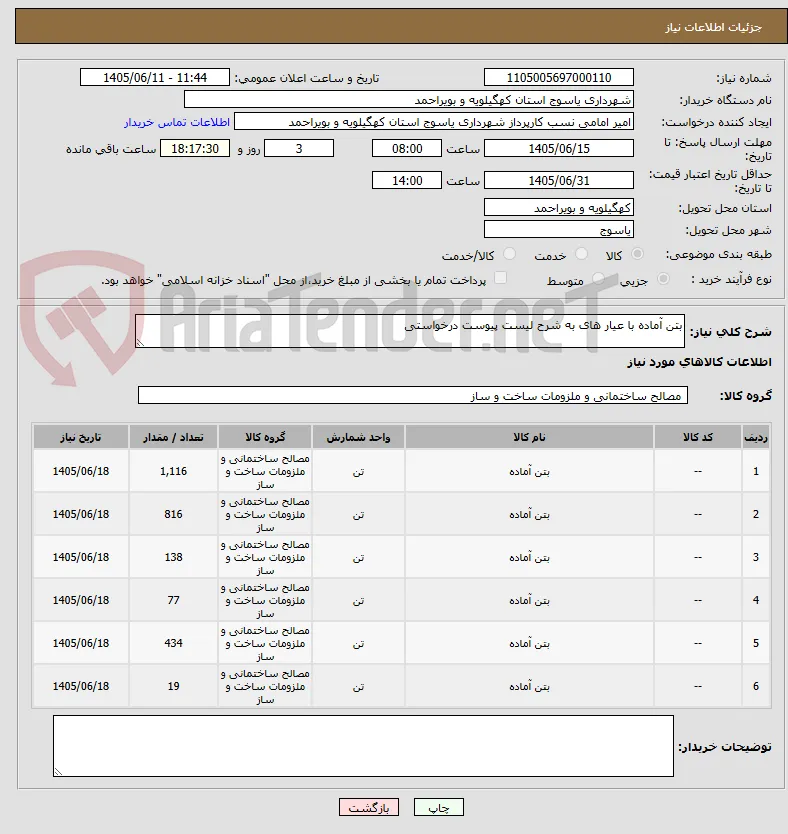The width and height of the screenshot is (788, 834).
Task: Select the کالا/خدمت radio button
Action: click(x=509, y=254)
